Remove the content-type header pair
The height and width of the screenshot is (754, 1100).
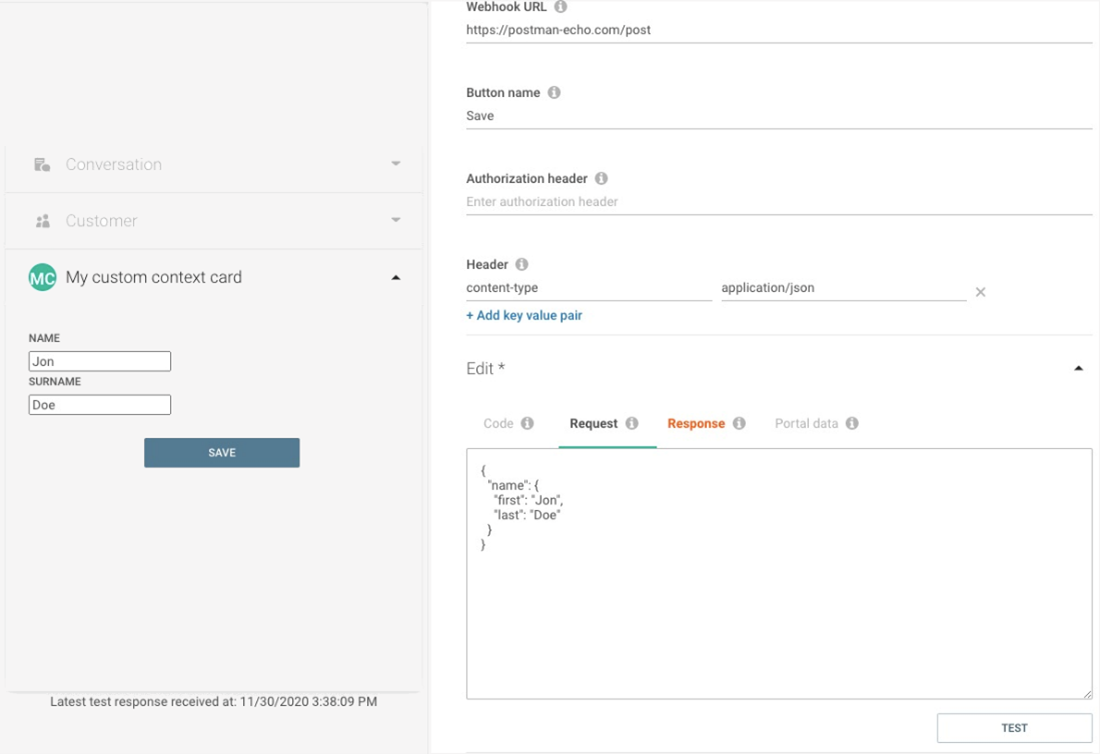click(x=980, y=292)
